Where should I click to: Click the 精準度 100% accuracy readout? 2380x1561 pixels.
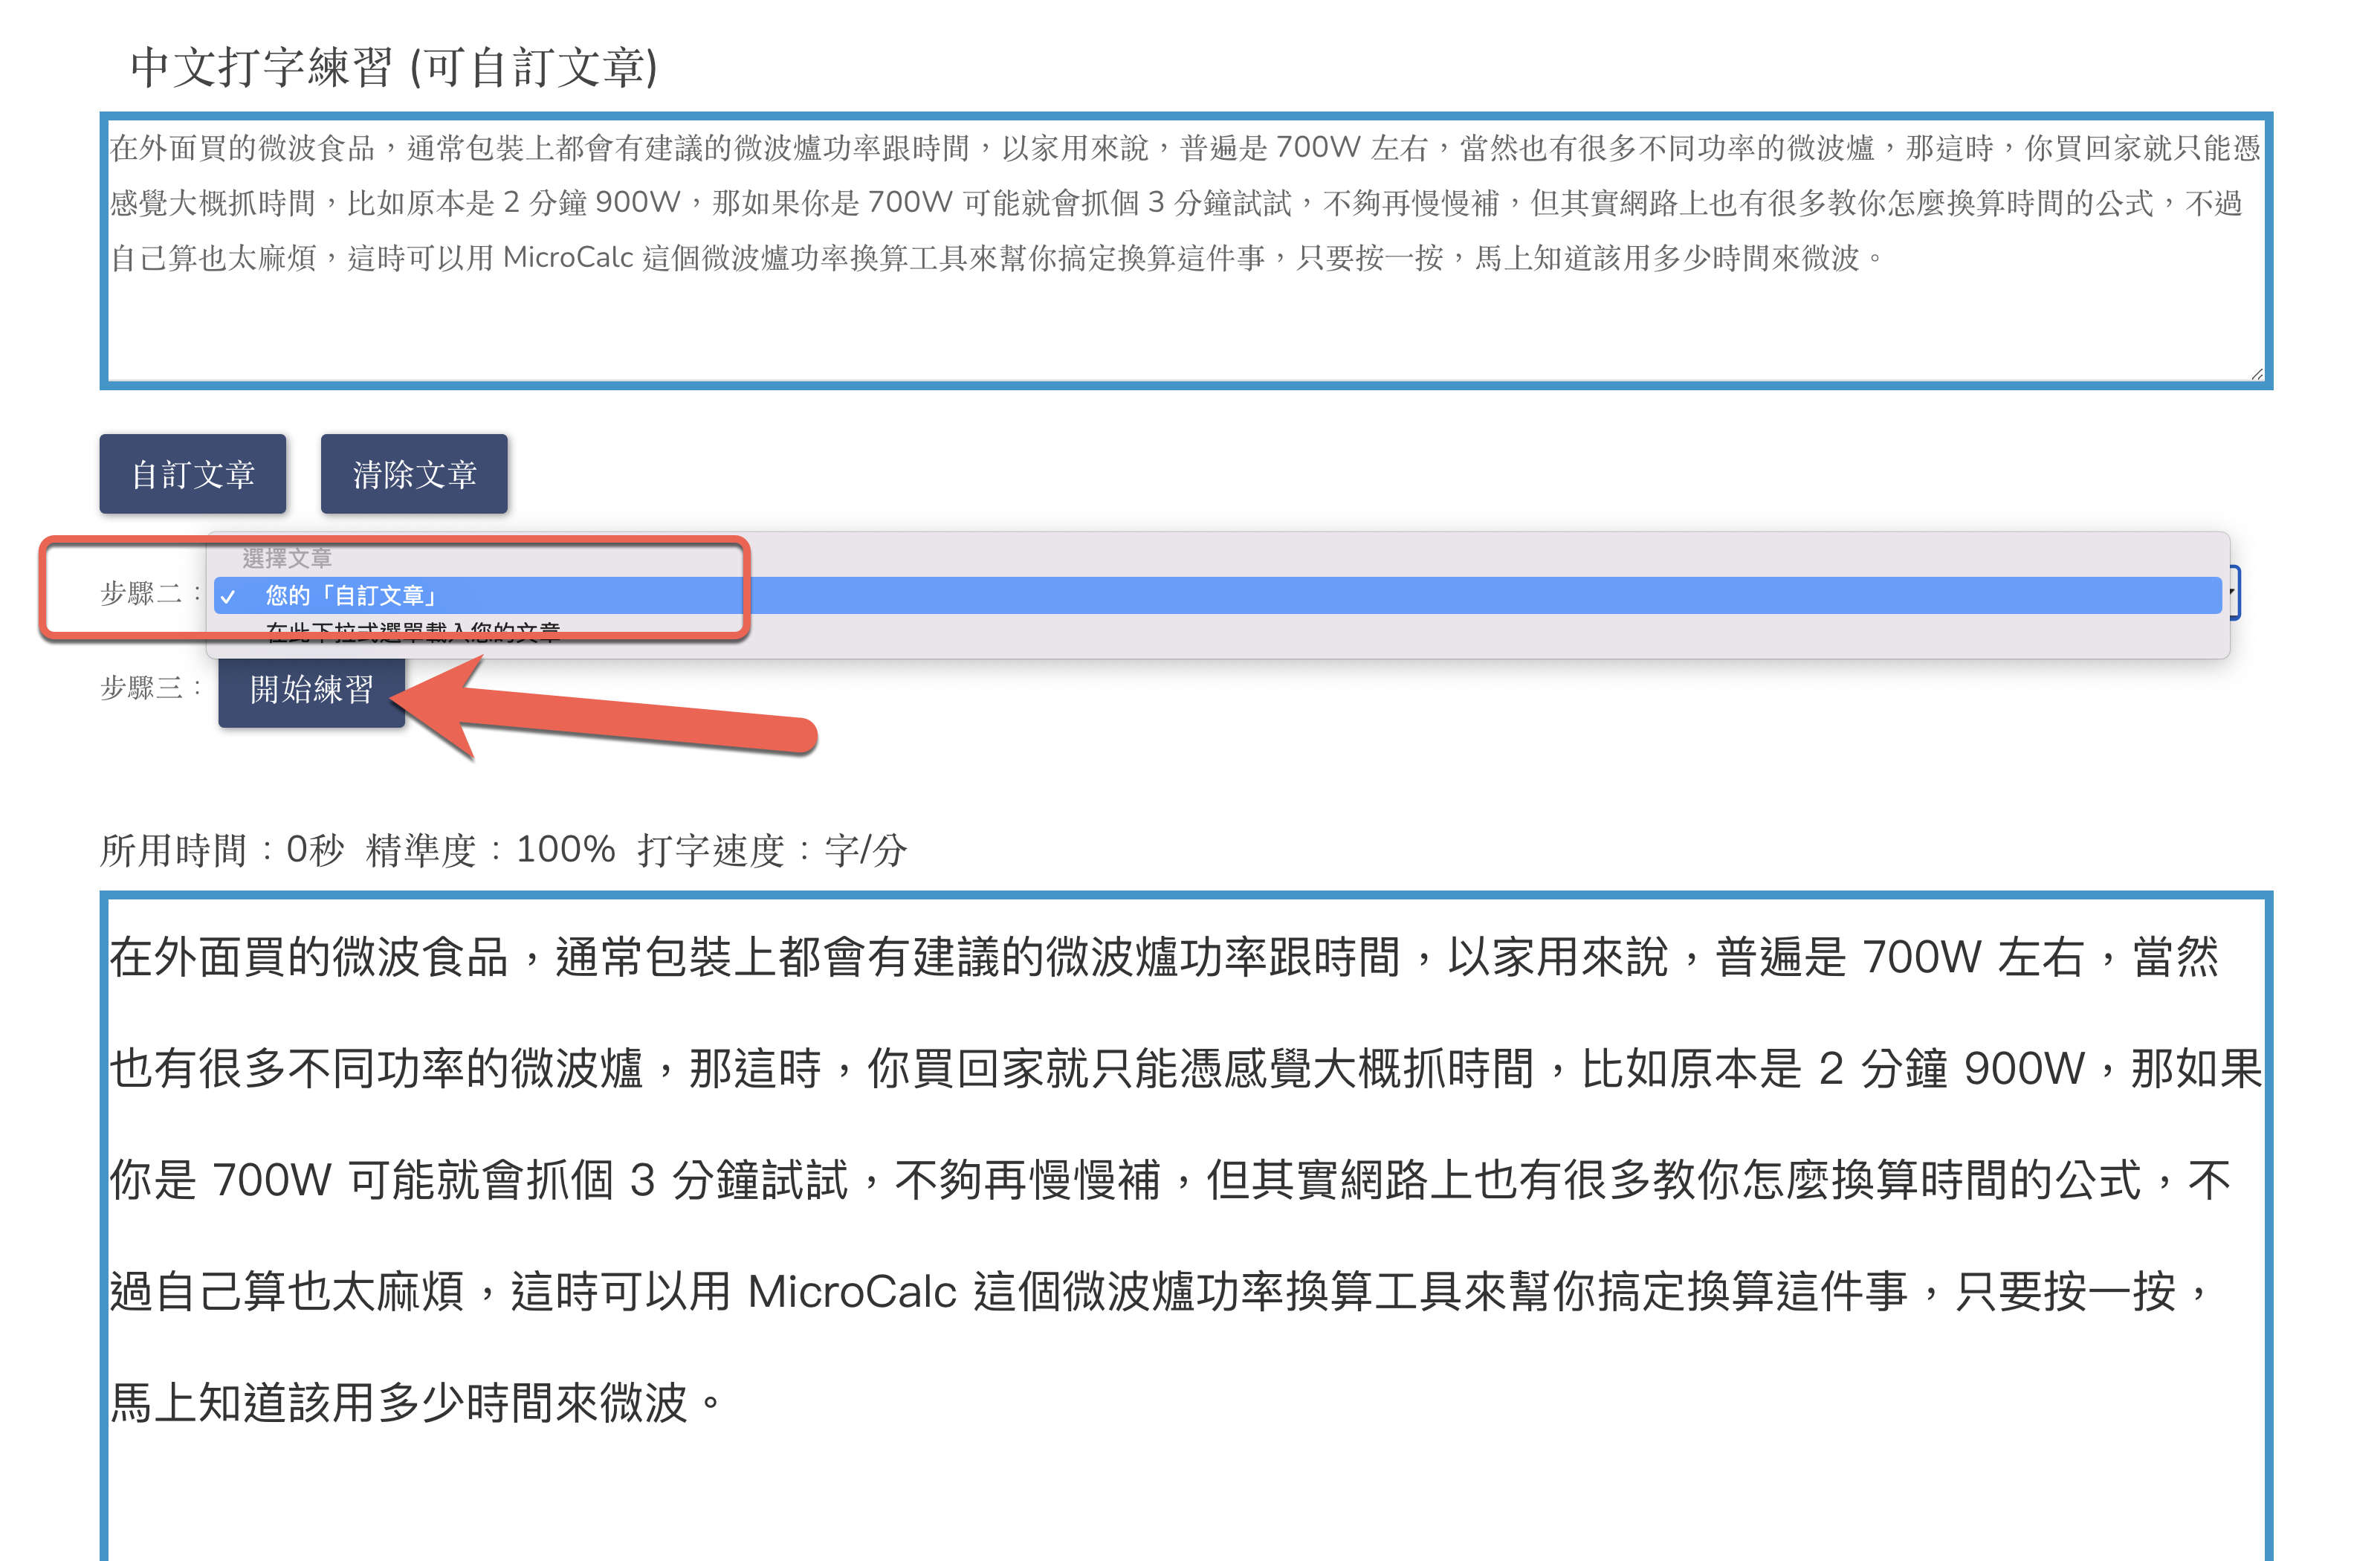(490, 850)
